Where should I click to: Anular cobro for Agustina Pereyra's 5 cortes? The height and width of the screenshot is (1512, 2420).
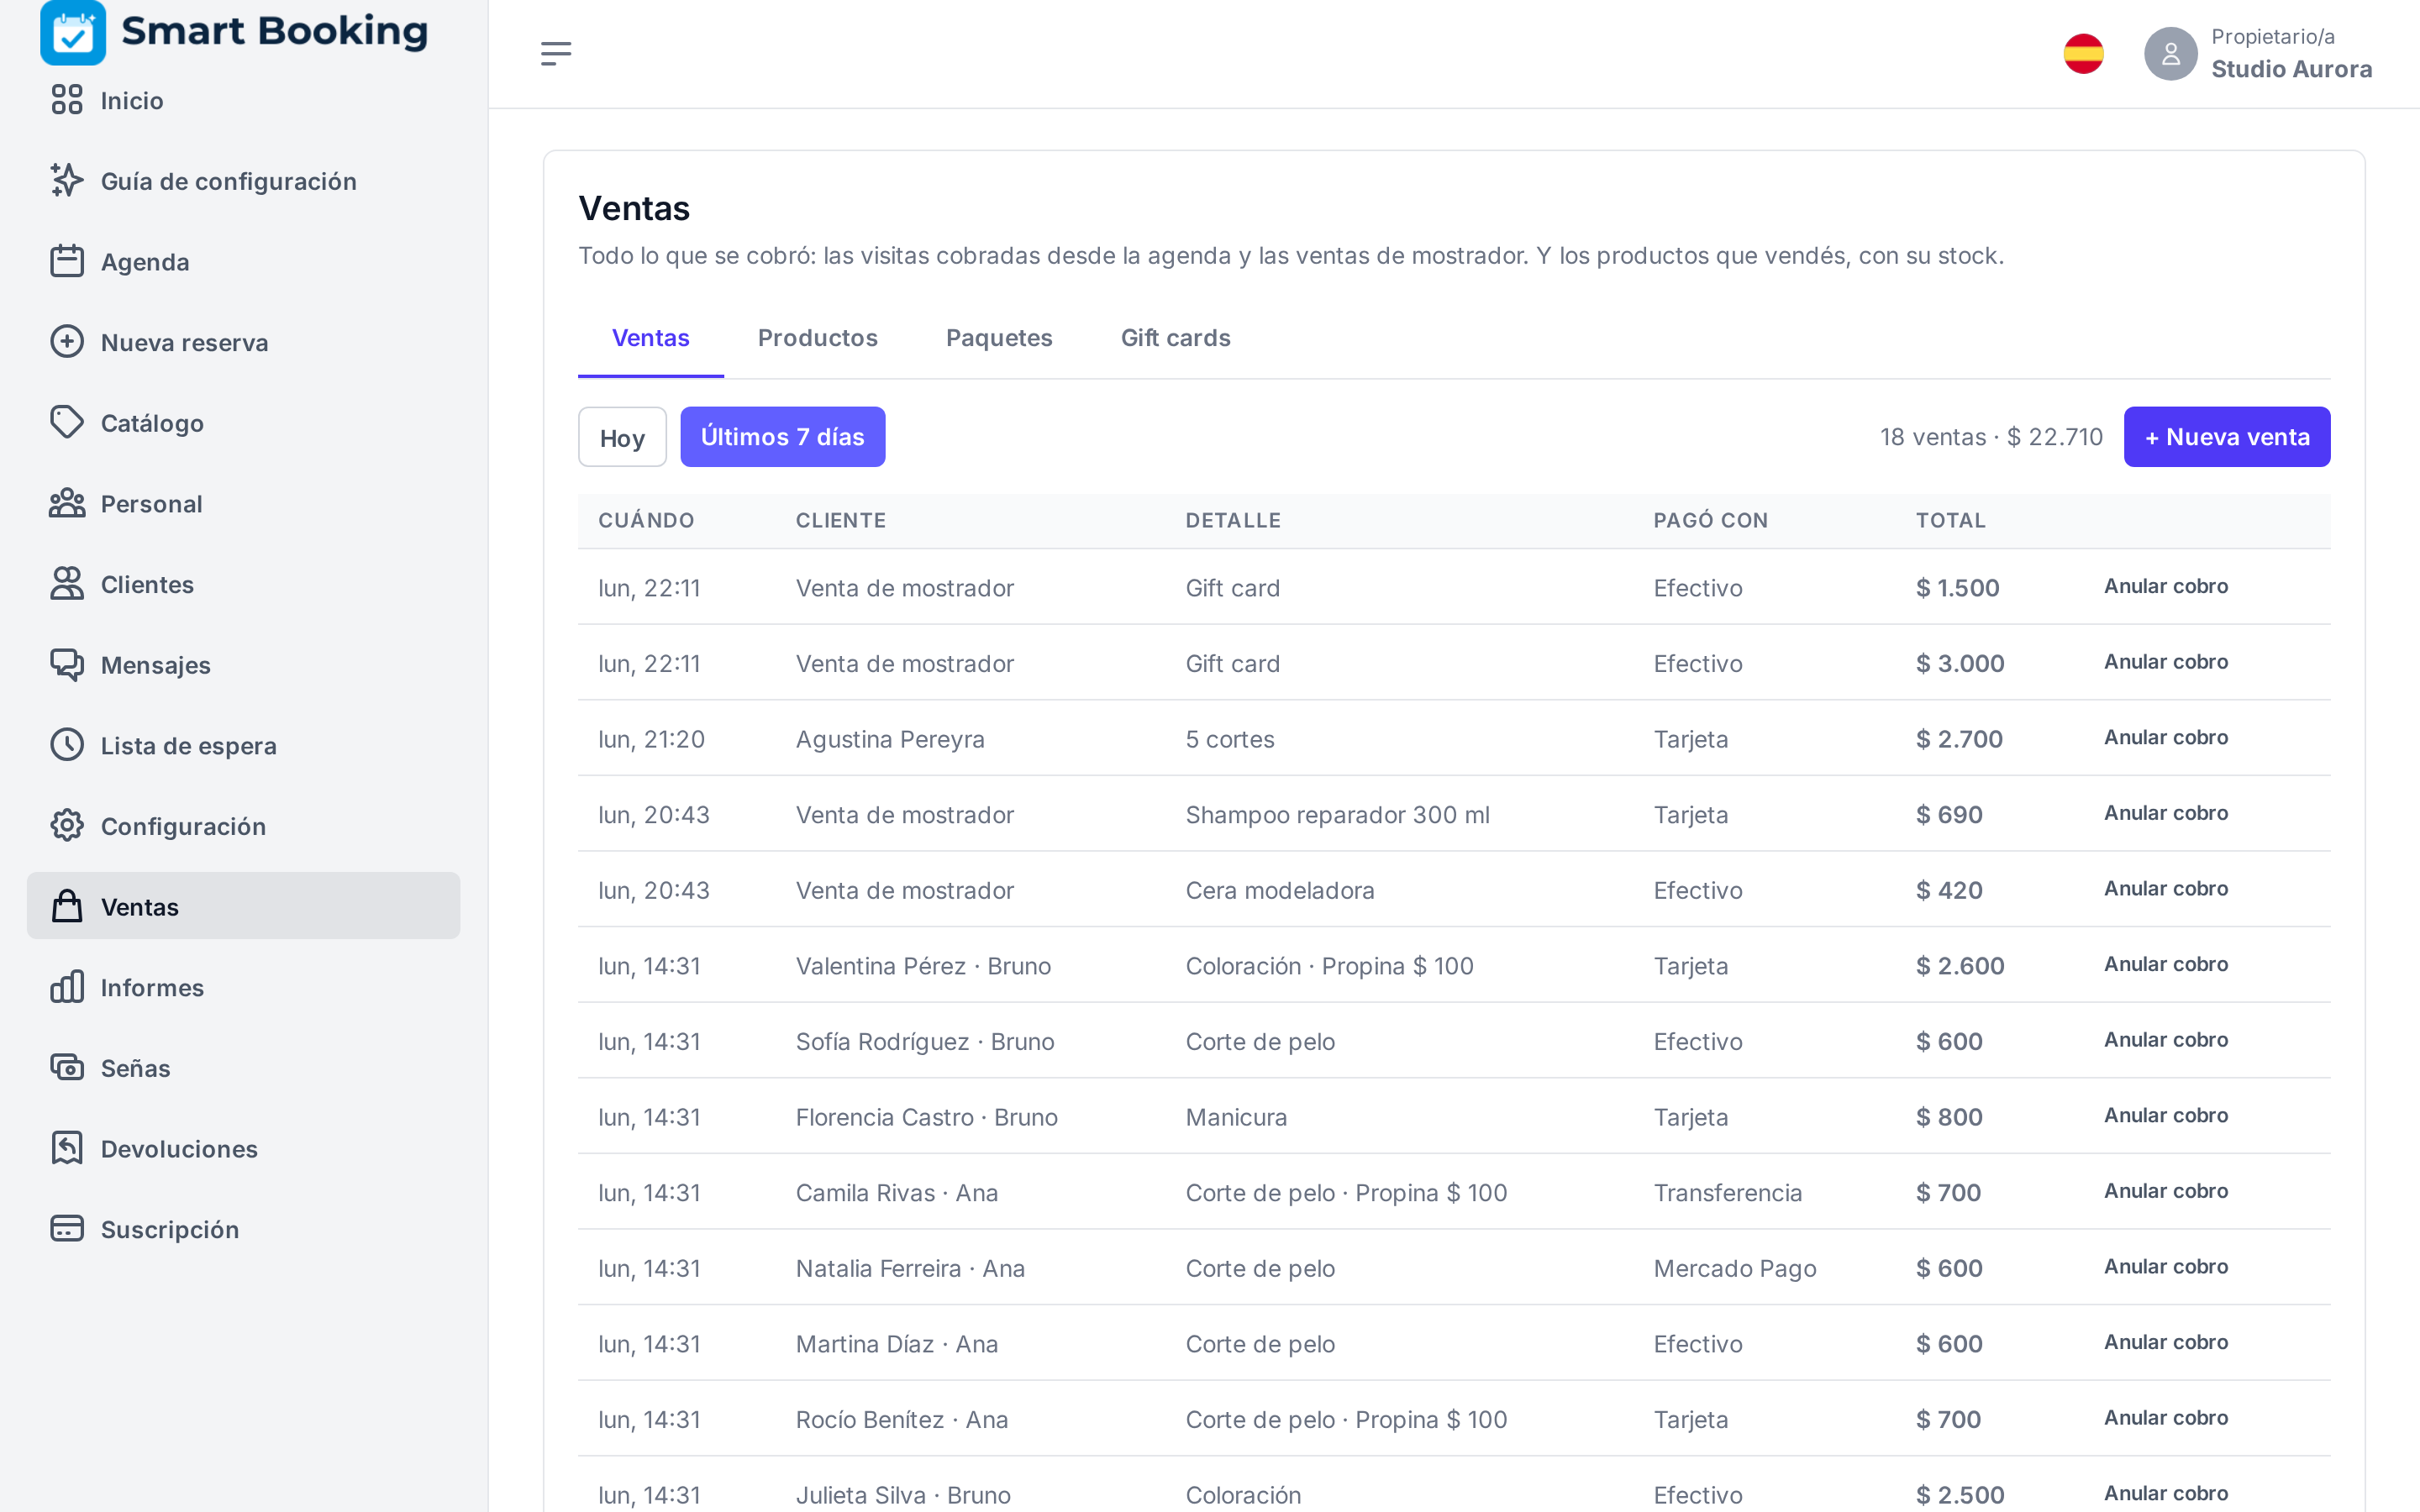(2166, 737)
